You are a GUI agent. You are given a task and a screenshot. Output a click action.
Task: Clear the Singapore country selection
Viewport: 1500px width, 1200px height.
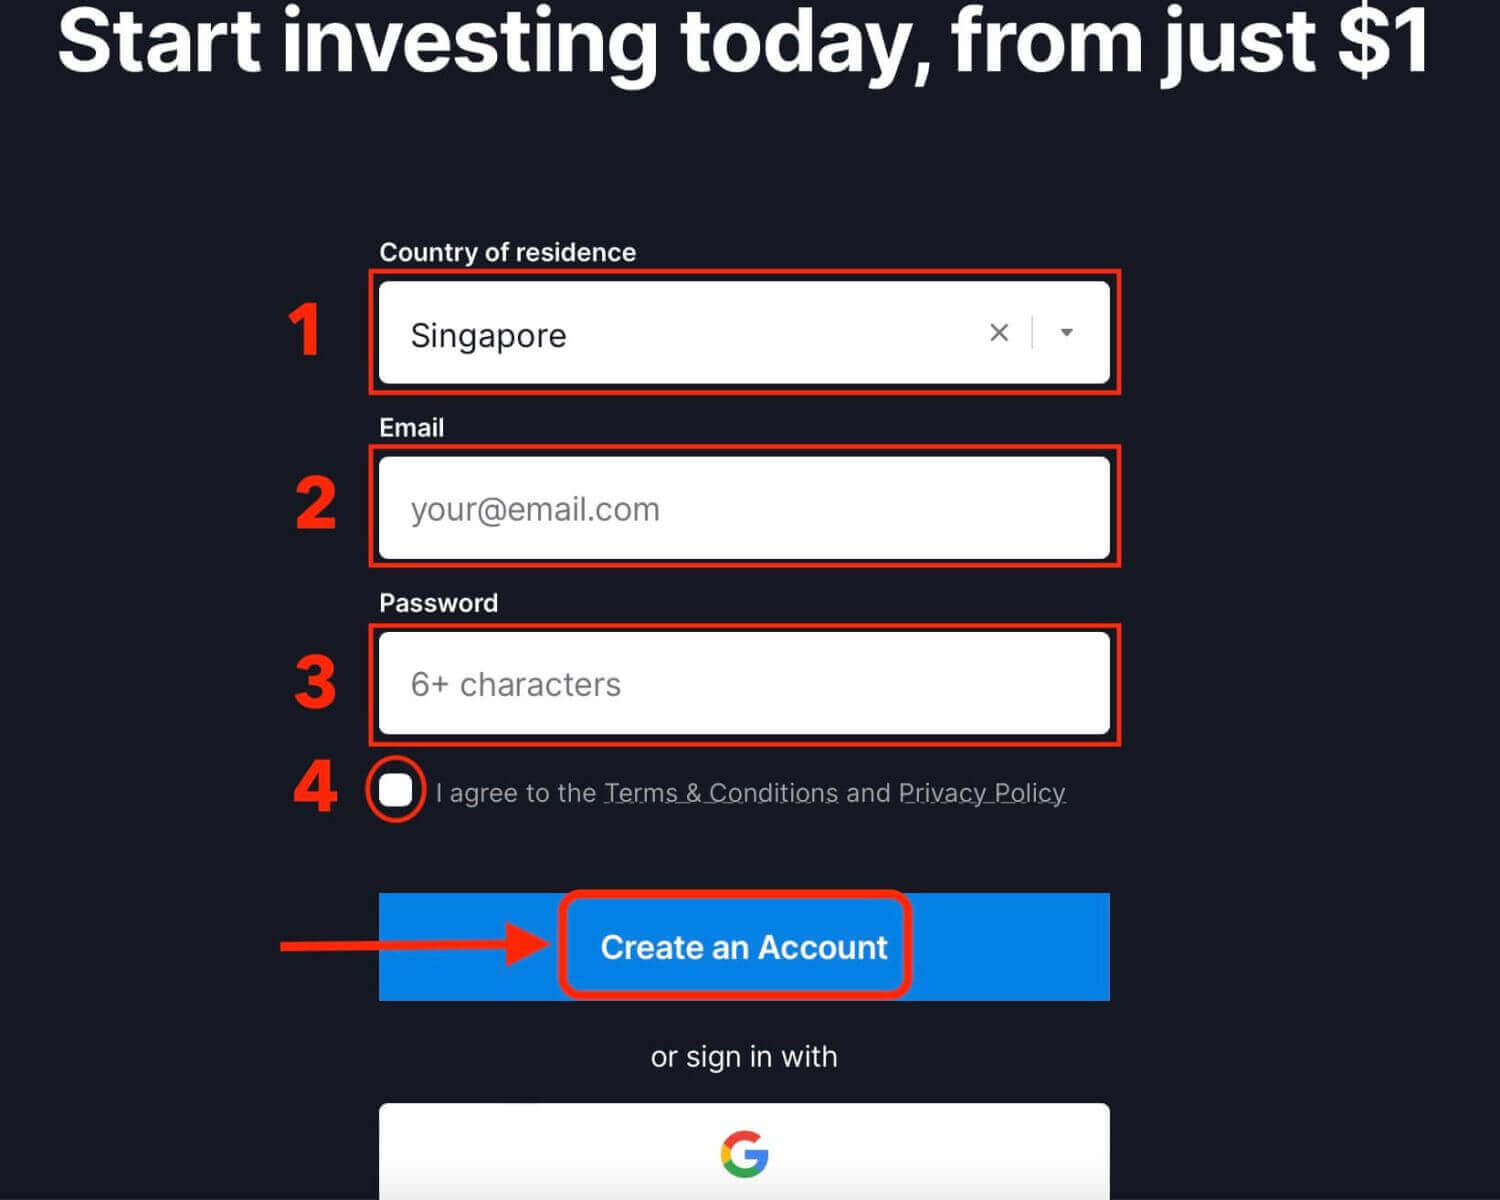point(998,333)
